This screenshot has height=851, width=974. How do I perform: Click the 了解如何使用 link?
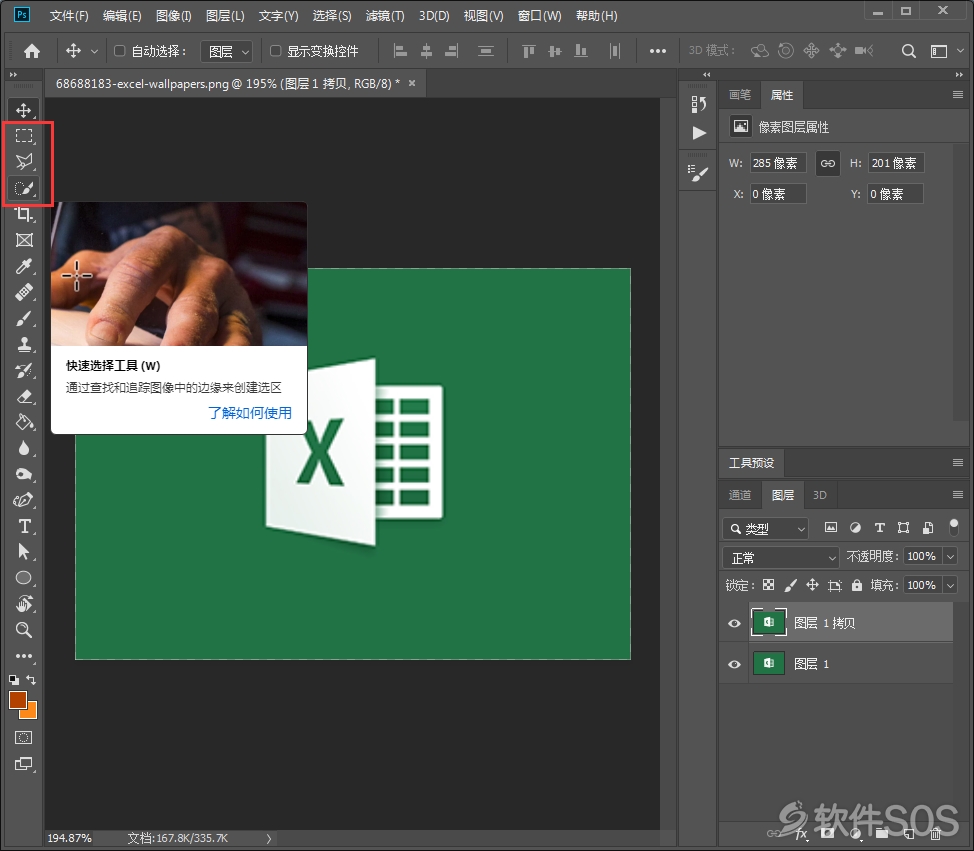(x=250, y=413)
